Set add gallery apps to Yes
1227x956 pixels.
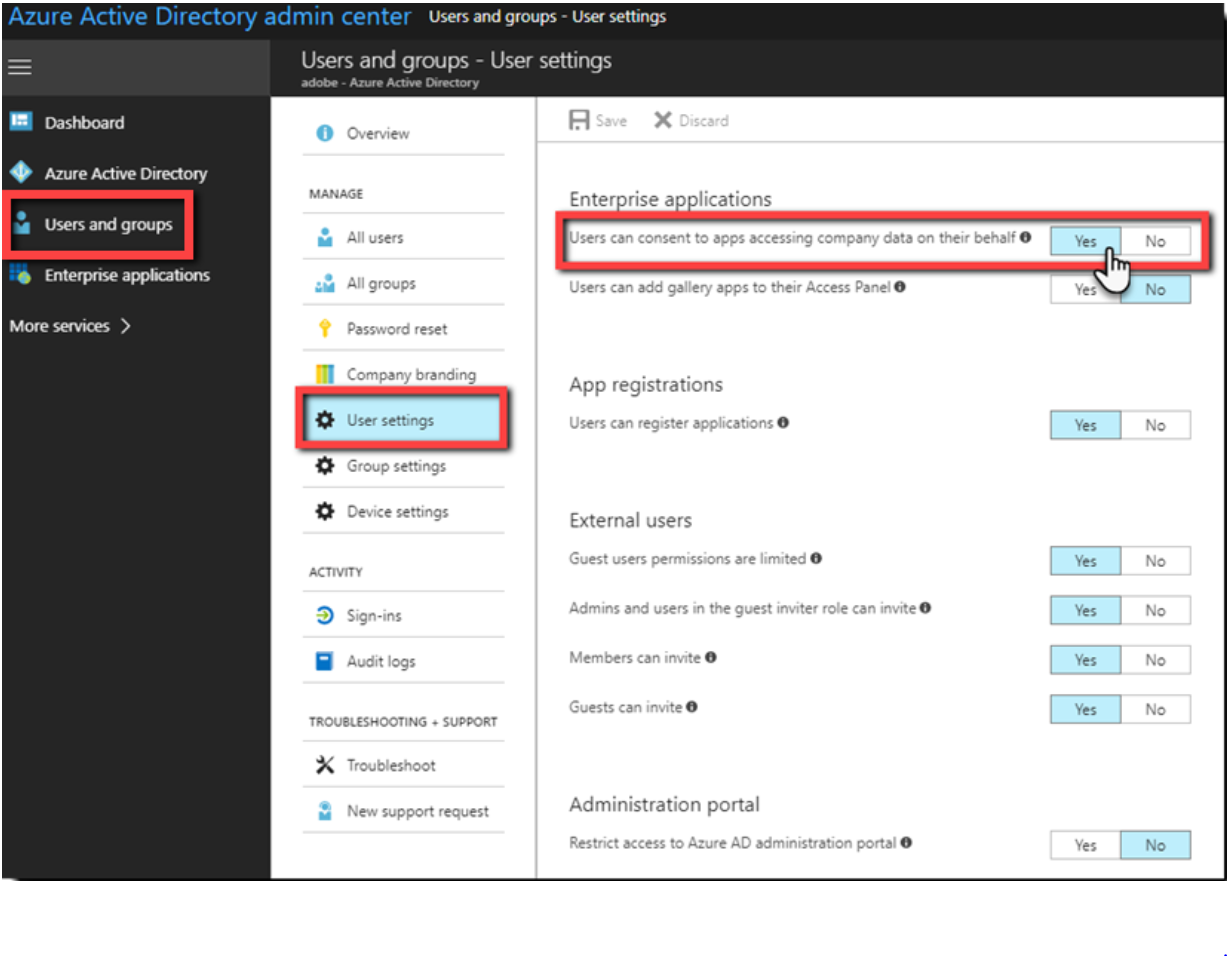[x=1086, y=289]
